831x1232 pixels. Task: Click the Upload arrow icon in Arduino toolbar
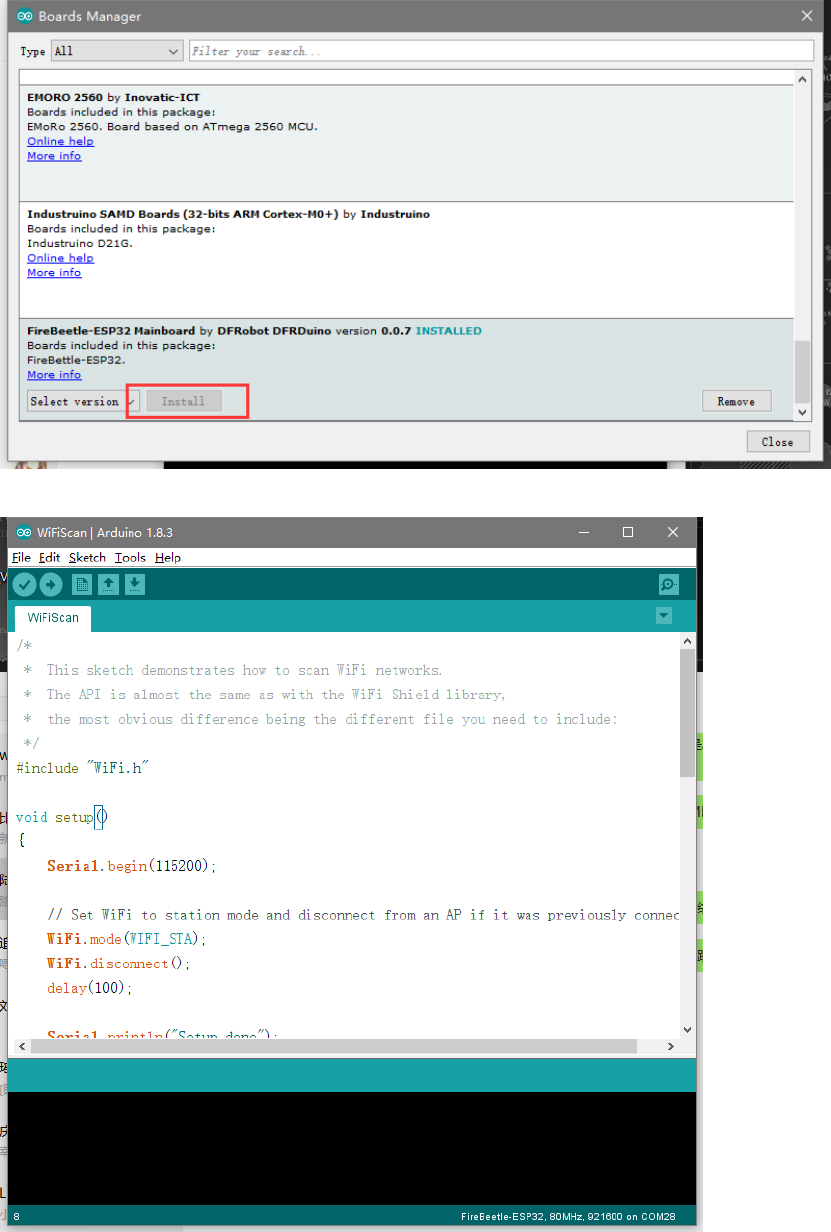(50, 585)
